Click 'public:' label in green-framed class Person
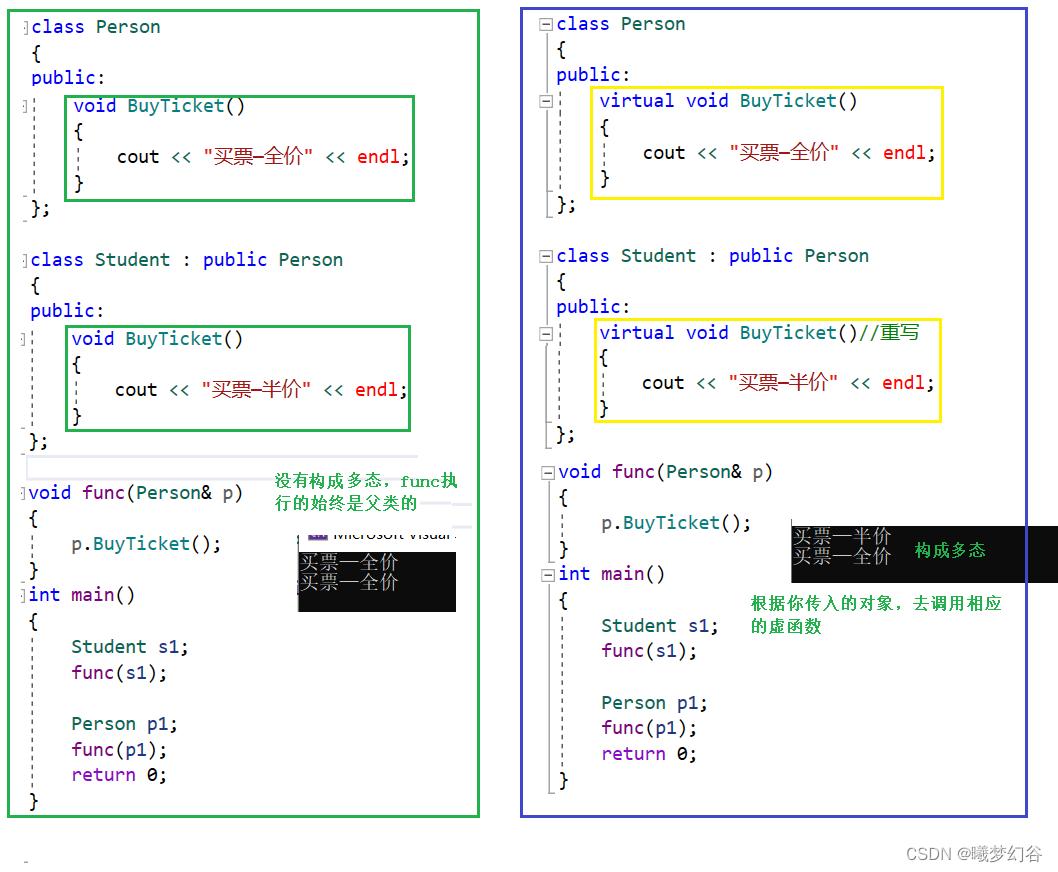The width and height of the screenshot is (1058, 872). pos(67,78)
